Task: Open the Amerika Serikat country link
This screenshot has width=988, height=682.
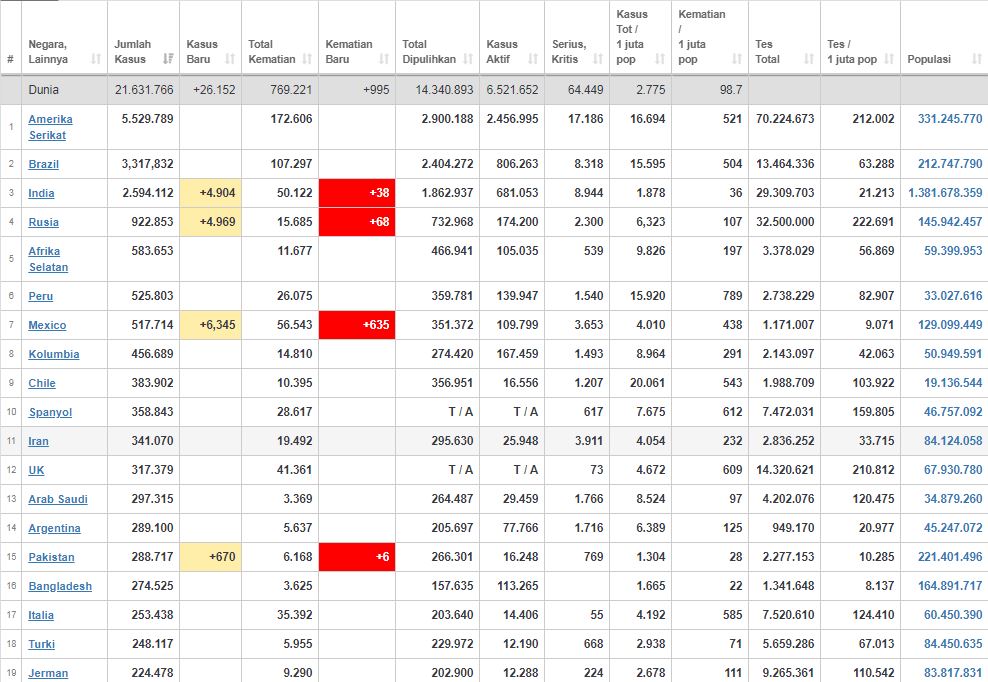Action: [50, 127]
